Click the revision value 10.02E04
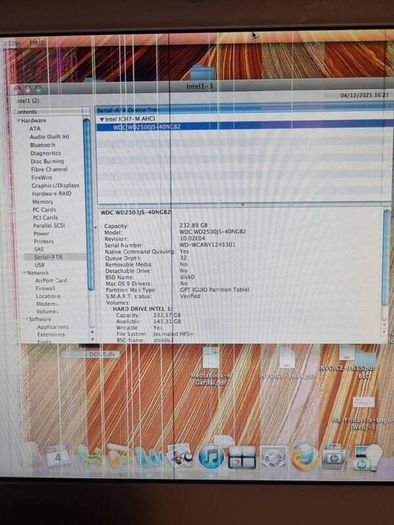The height and width of the screenshot is (525, 394). point(192,238)
